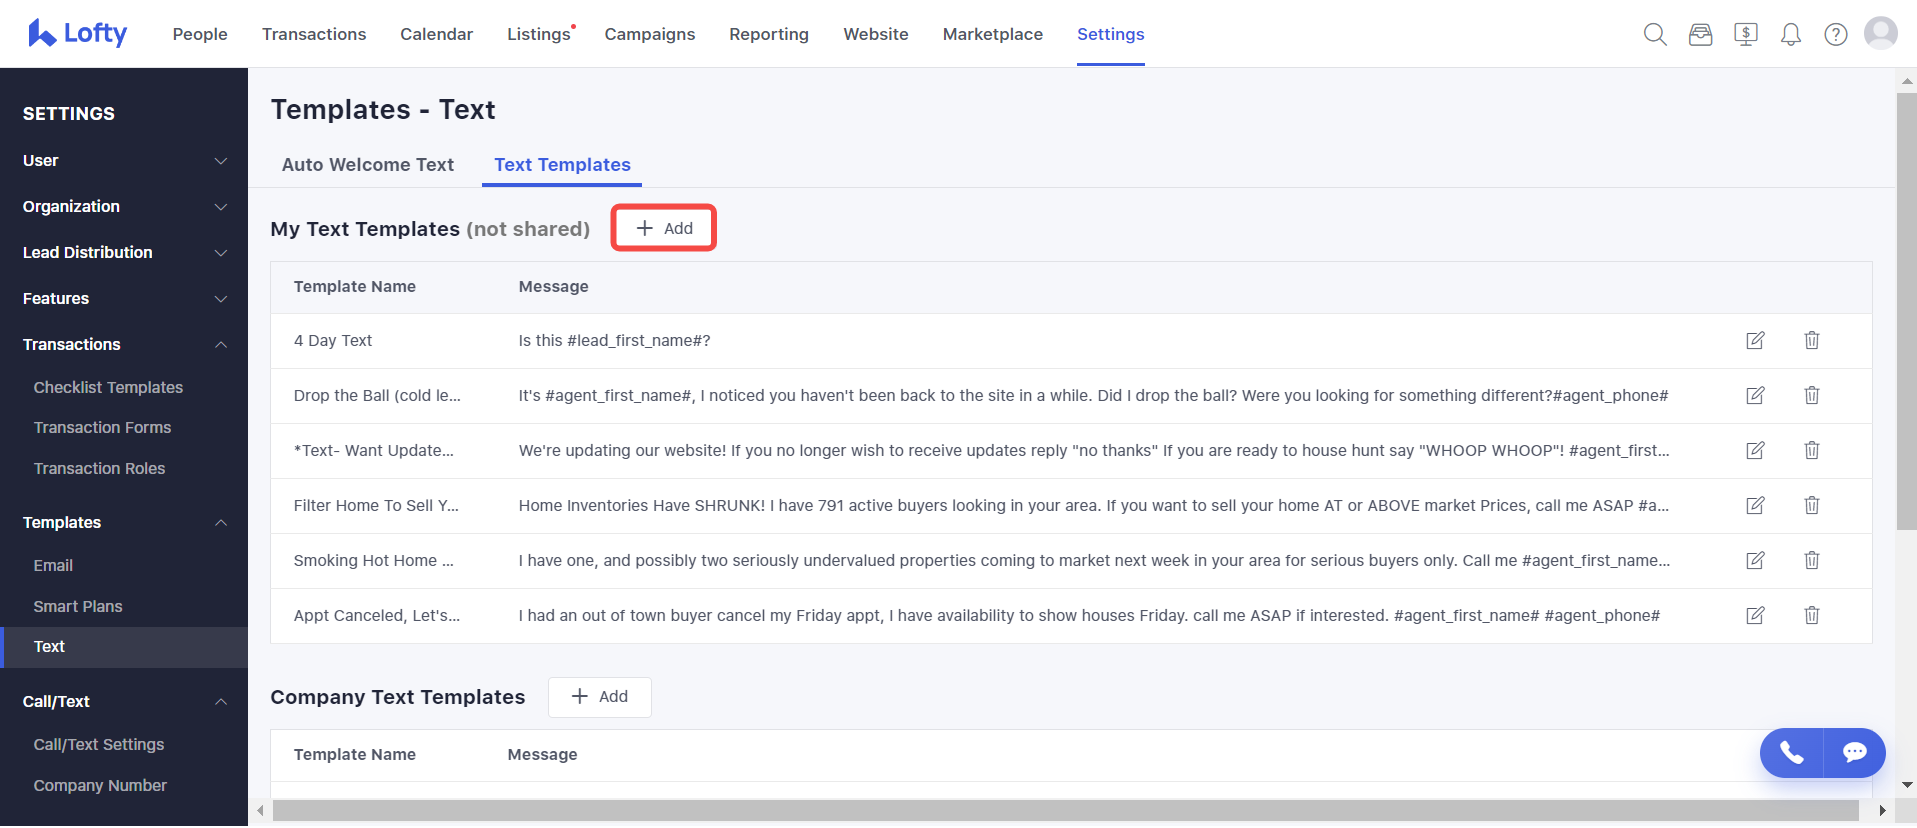
Task: Click the Lofty logo
Action: pos(77,33)
